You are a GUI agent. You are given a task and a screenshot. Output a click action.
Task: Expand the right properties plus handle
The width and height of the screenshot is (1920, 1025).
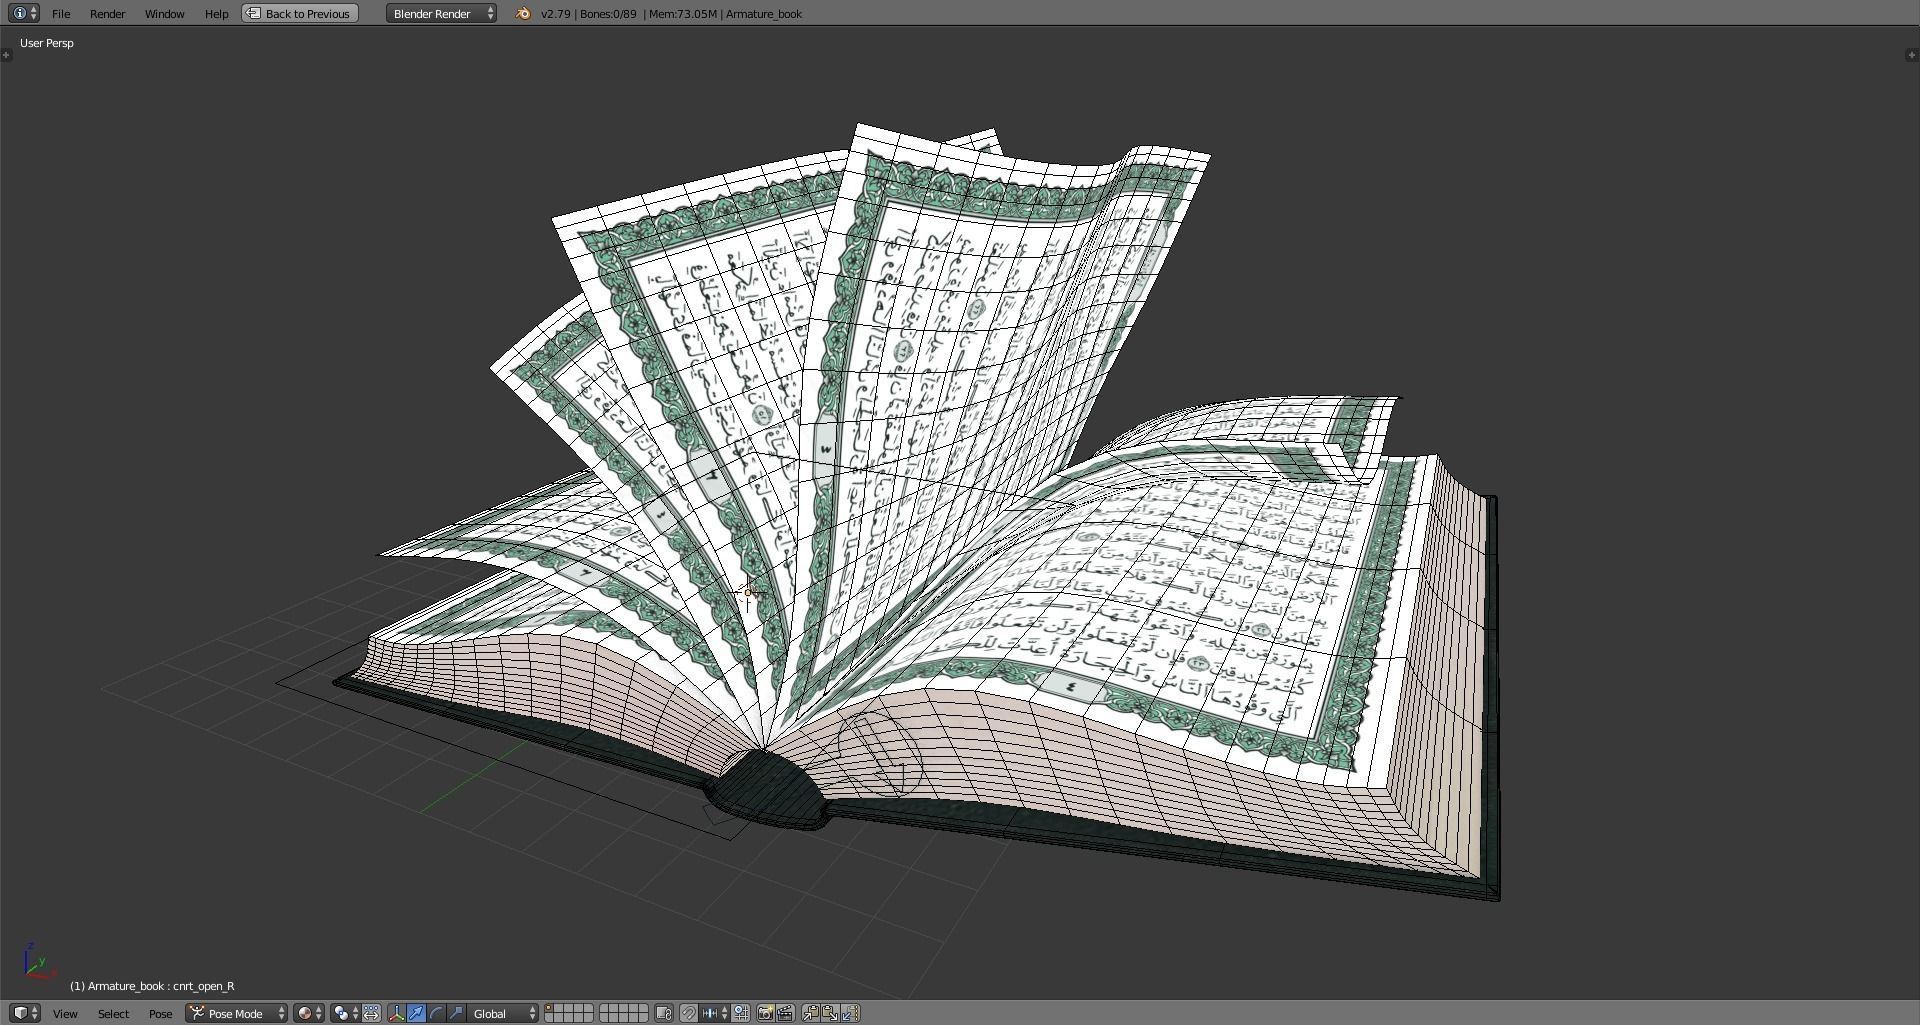pyautogui.click(x=1912, y=54)
